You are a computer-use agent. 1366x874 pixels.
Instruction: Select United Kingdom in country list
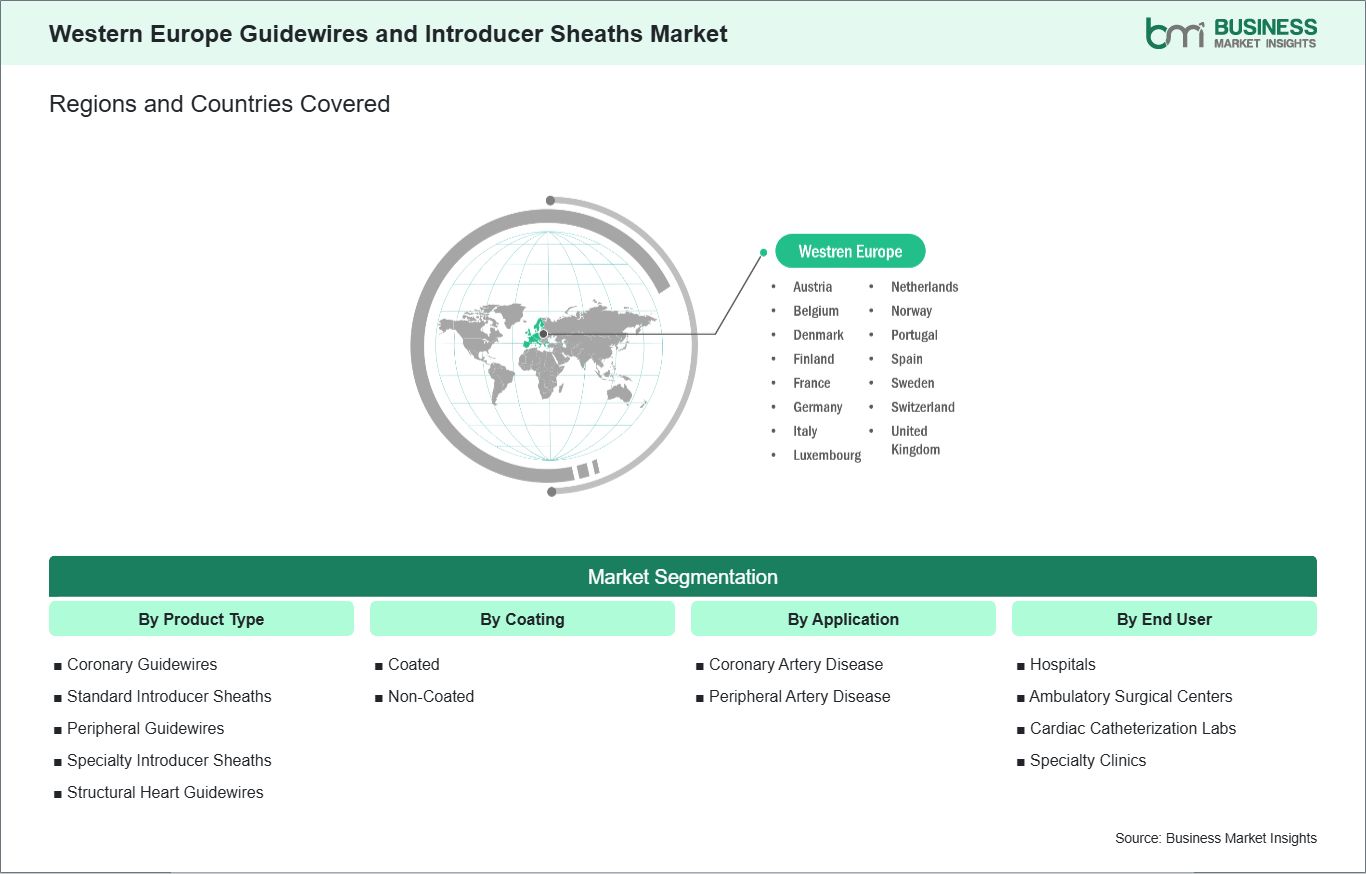[915, 440]
